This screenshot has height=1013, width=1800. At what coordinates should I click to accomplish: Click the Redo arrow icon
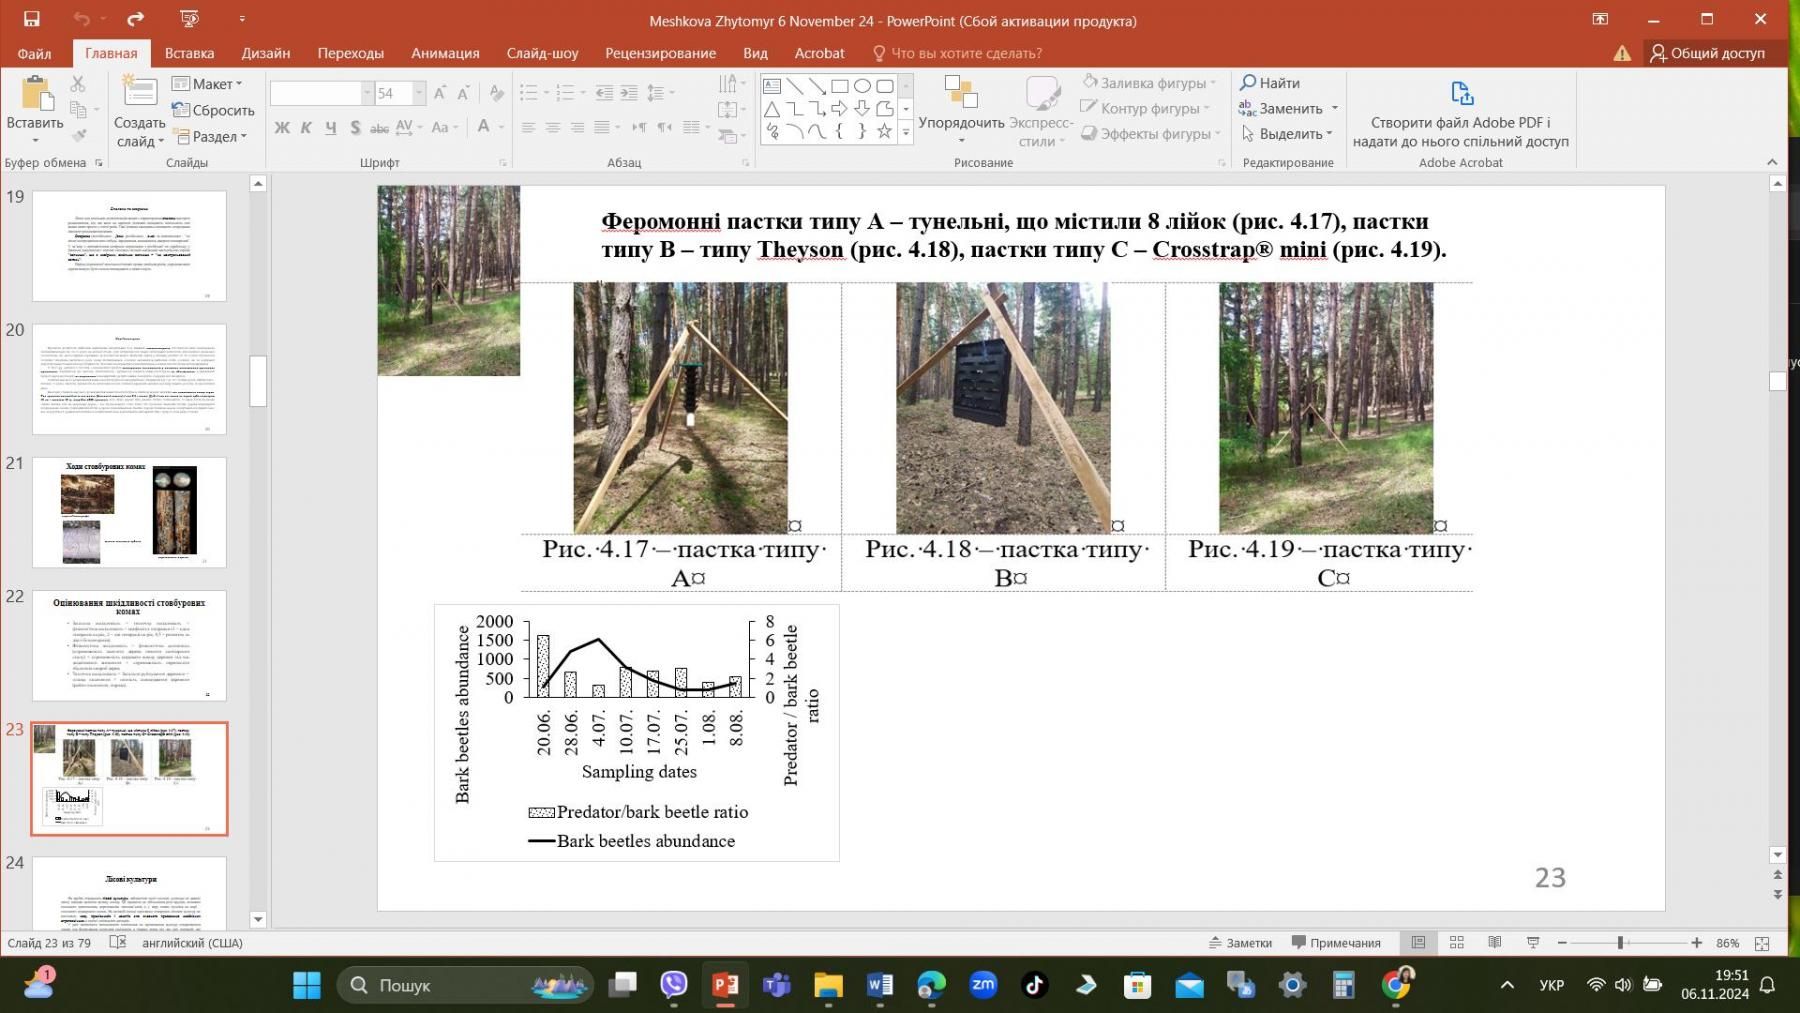135,19
